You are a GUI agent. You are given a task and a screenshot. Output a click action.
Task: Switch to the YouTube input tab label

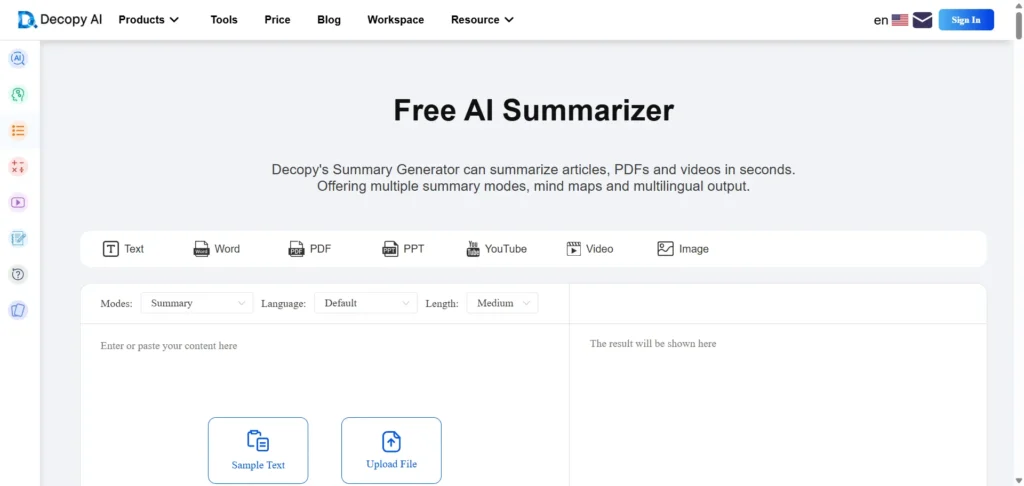pyautogui.click(x=505, y=249)
